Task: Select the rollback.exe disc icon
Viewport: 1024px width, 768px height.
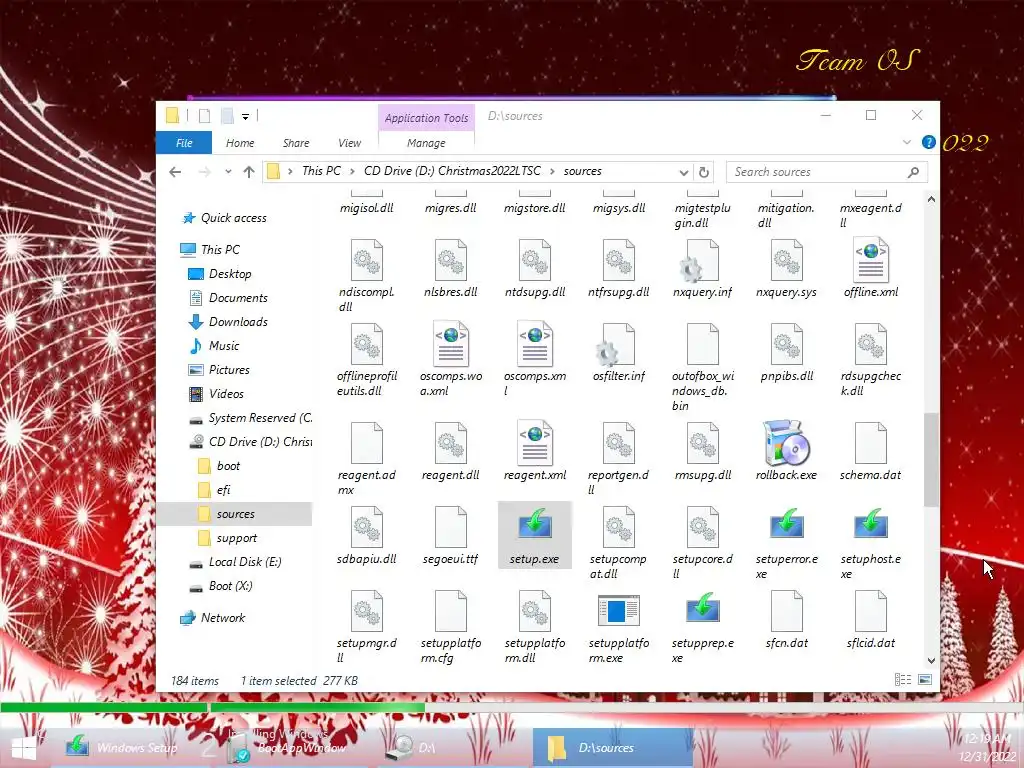Action: click(786, 443)
